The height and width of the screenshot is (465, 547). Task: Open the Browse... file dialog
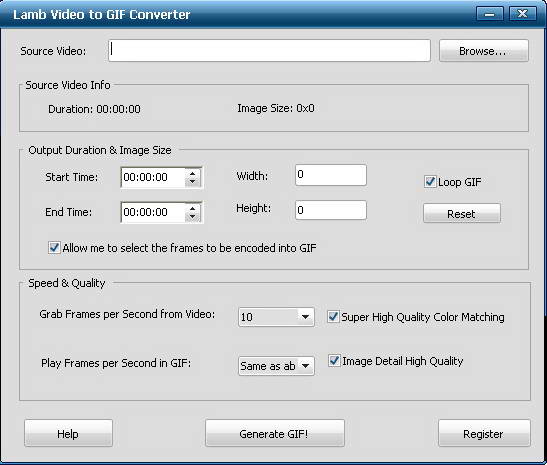click(x=484, y=51)
